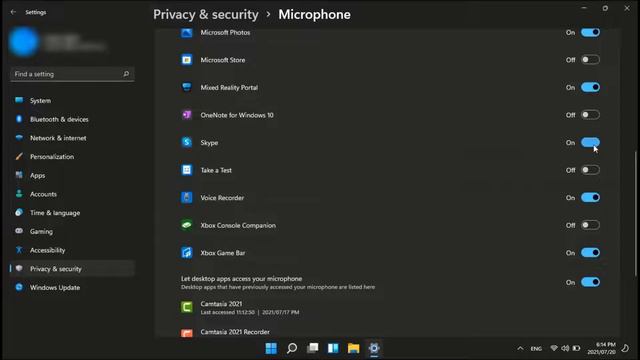Show hidden icons chevron in system tray
The image size is (640, 360).
tap(520, 348)
